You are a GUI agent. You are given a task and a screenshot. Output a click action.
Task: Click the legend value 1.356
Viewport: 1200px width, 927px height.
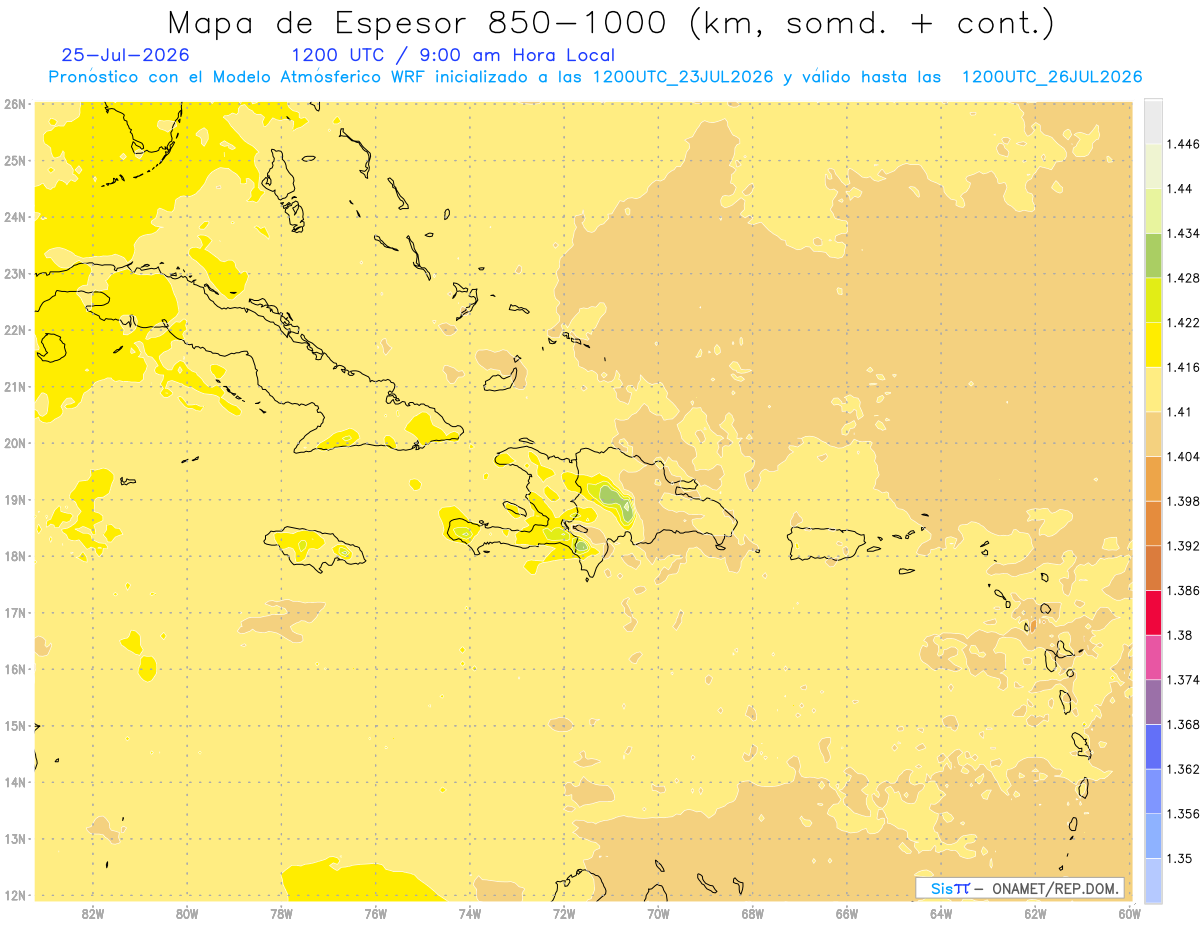(1183, 814)
